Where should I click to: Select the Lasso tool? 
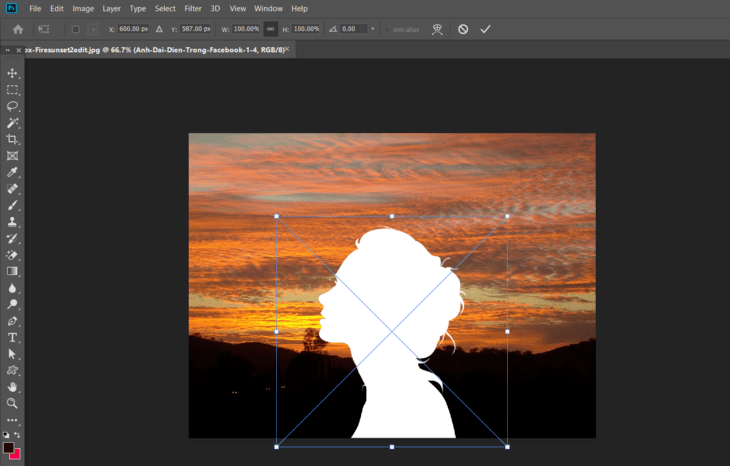tap(12, 106)
